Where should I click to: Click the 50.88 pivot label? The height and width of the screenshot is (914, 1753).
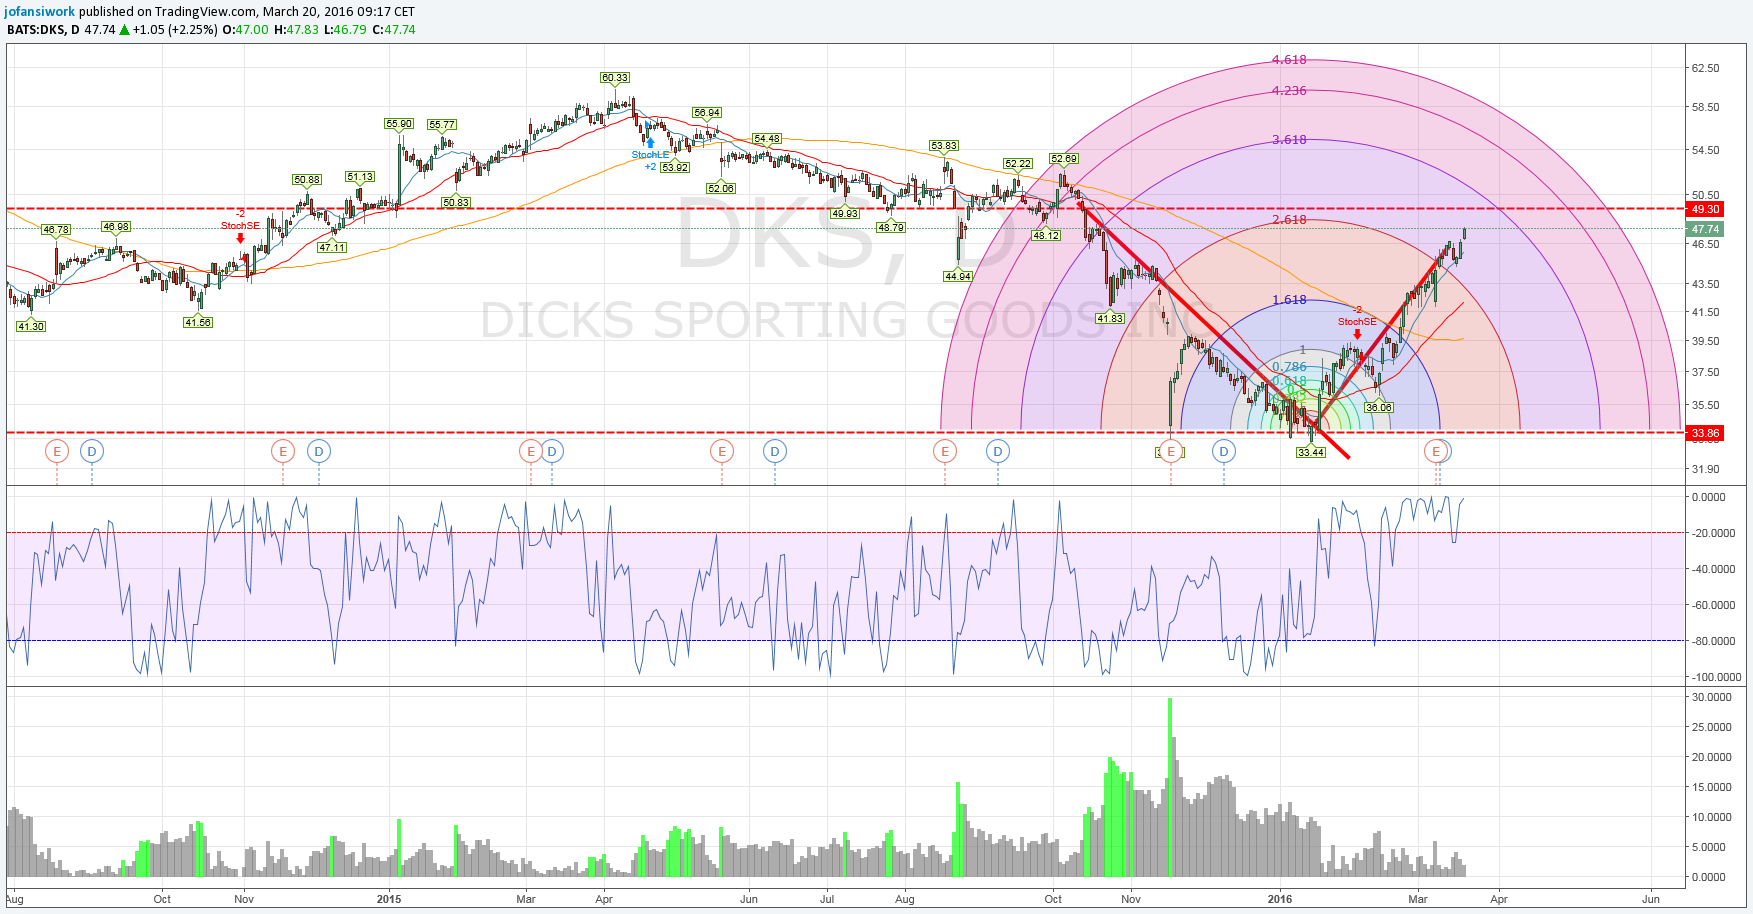[307, 180]
